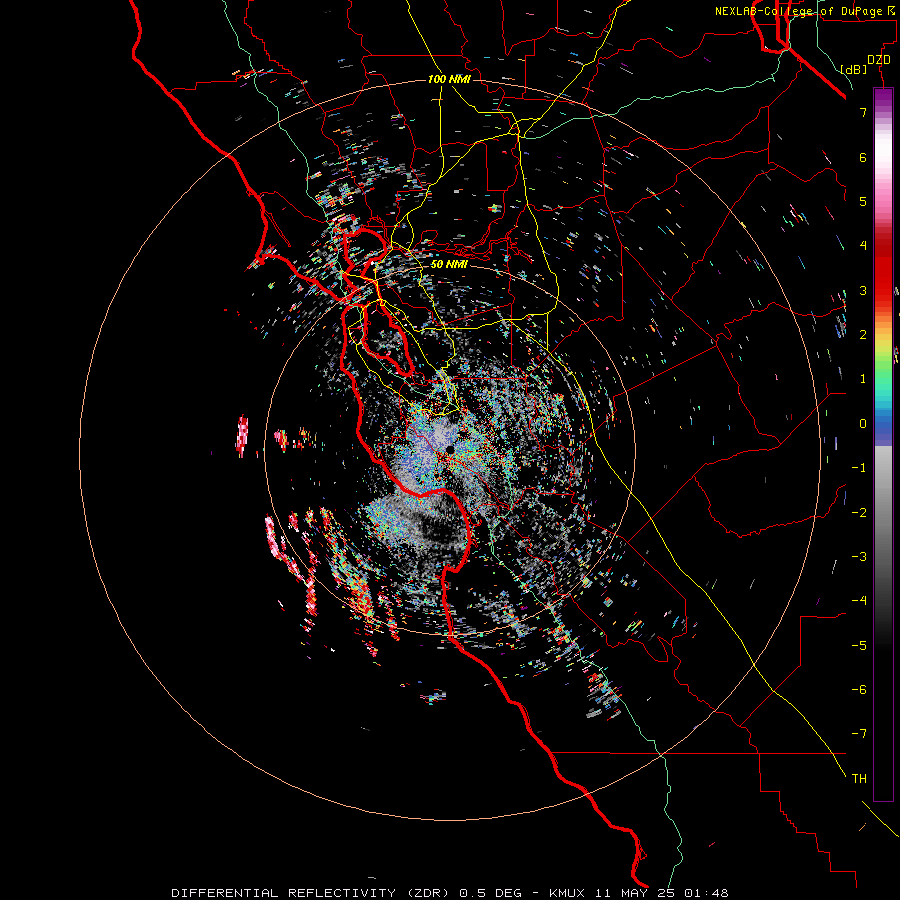Click the "-2" tick label on the scale

click(x=859, y=513)
